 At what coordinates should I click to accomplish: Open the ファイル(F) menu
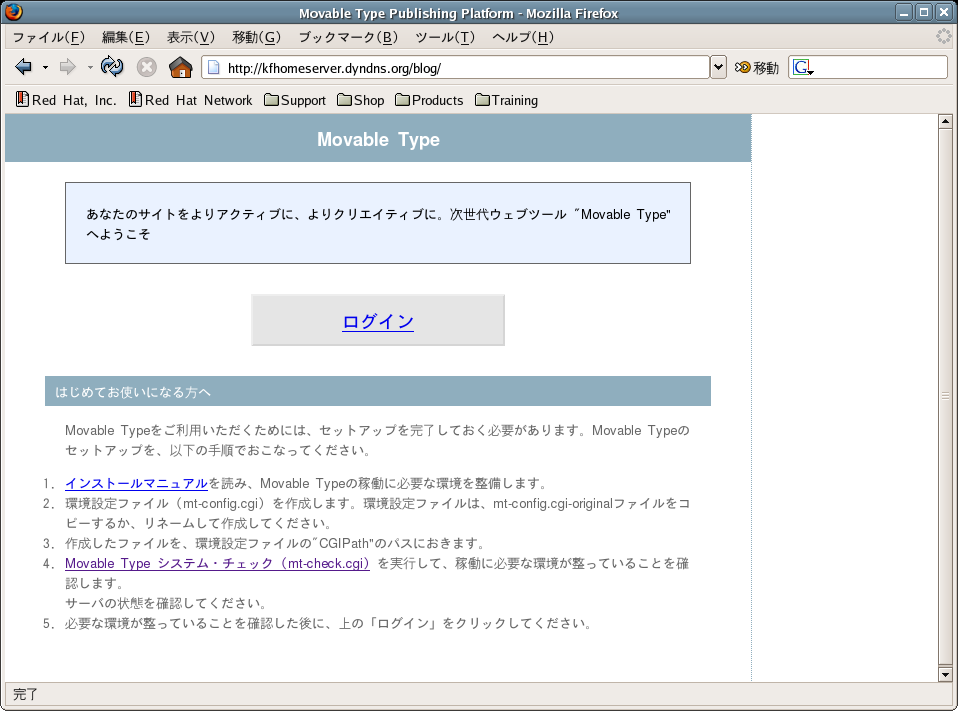point(49,37)
